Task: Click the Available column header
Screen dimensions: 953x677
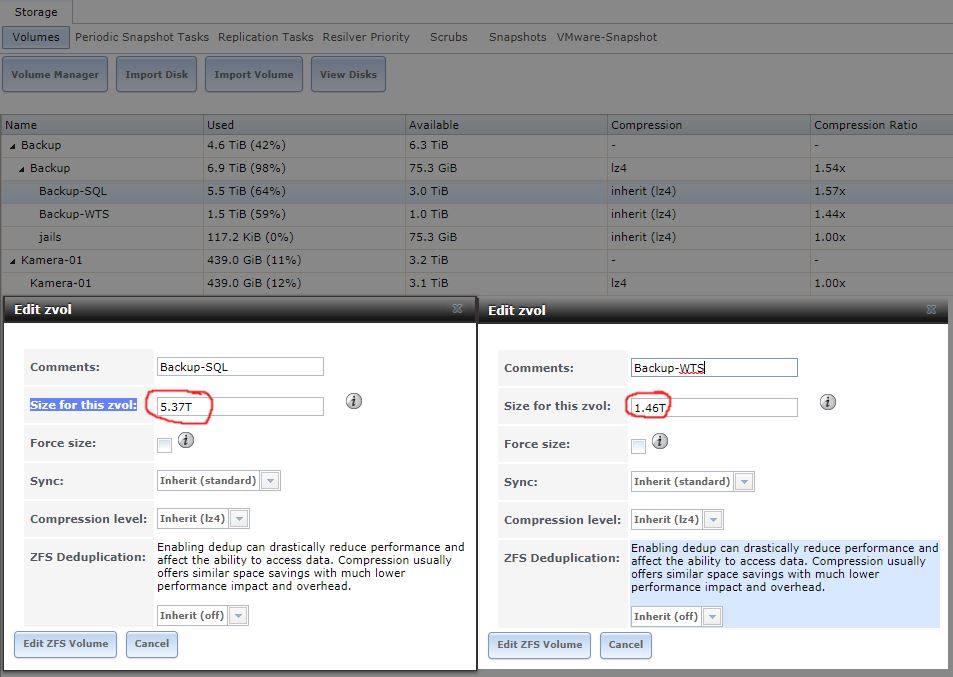Action: 506,125
